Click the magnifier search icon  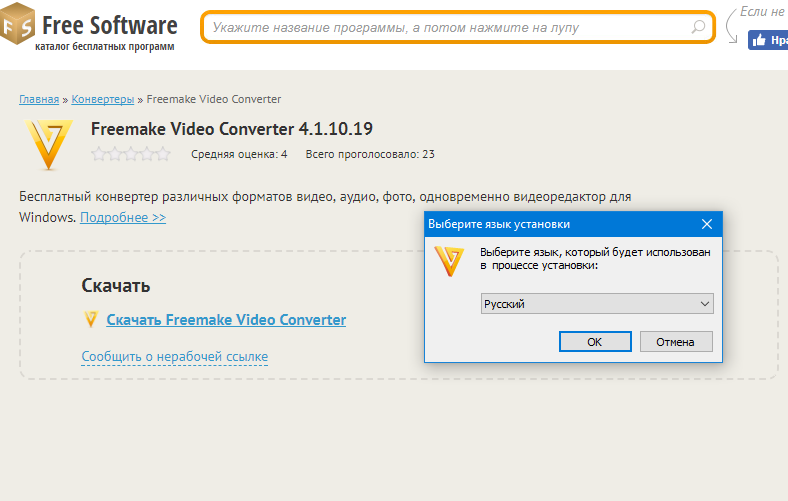coord(698,27)
